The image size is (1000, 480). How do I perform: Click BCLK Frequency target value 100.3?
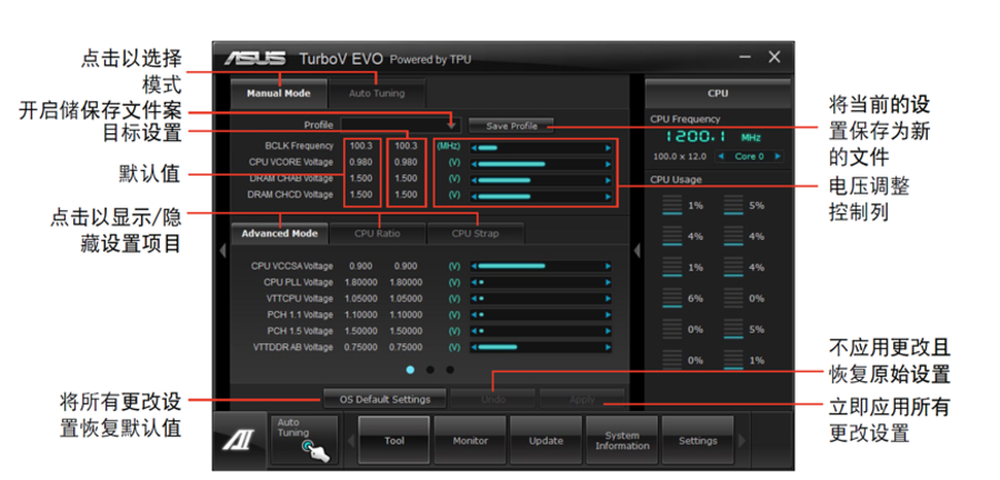point(406,146)
